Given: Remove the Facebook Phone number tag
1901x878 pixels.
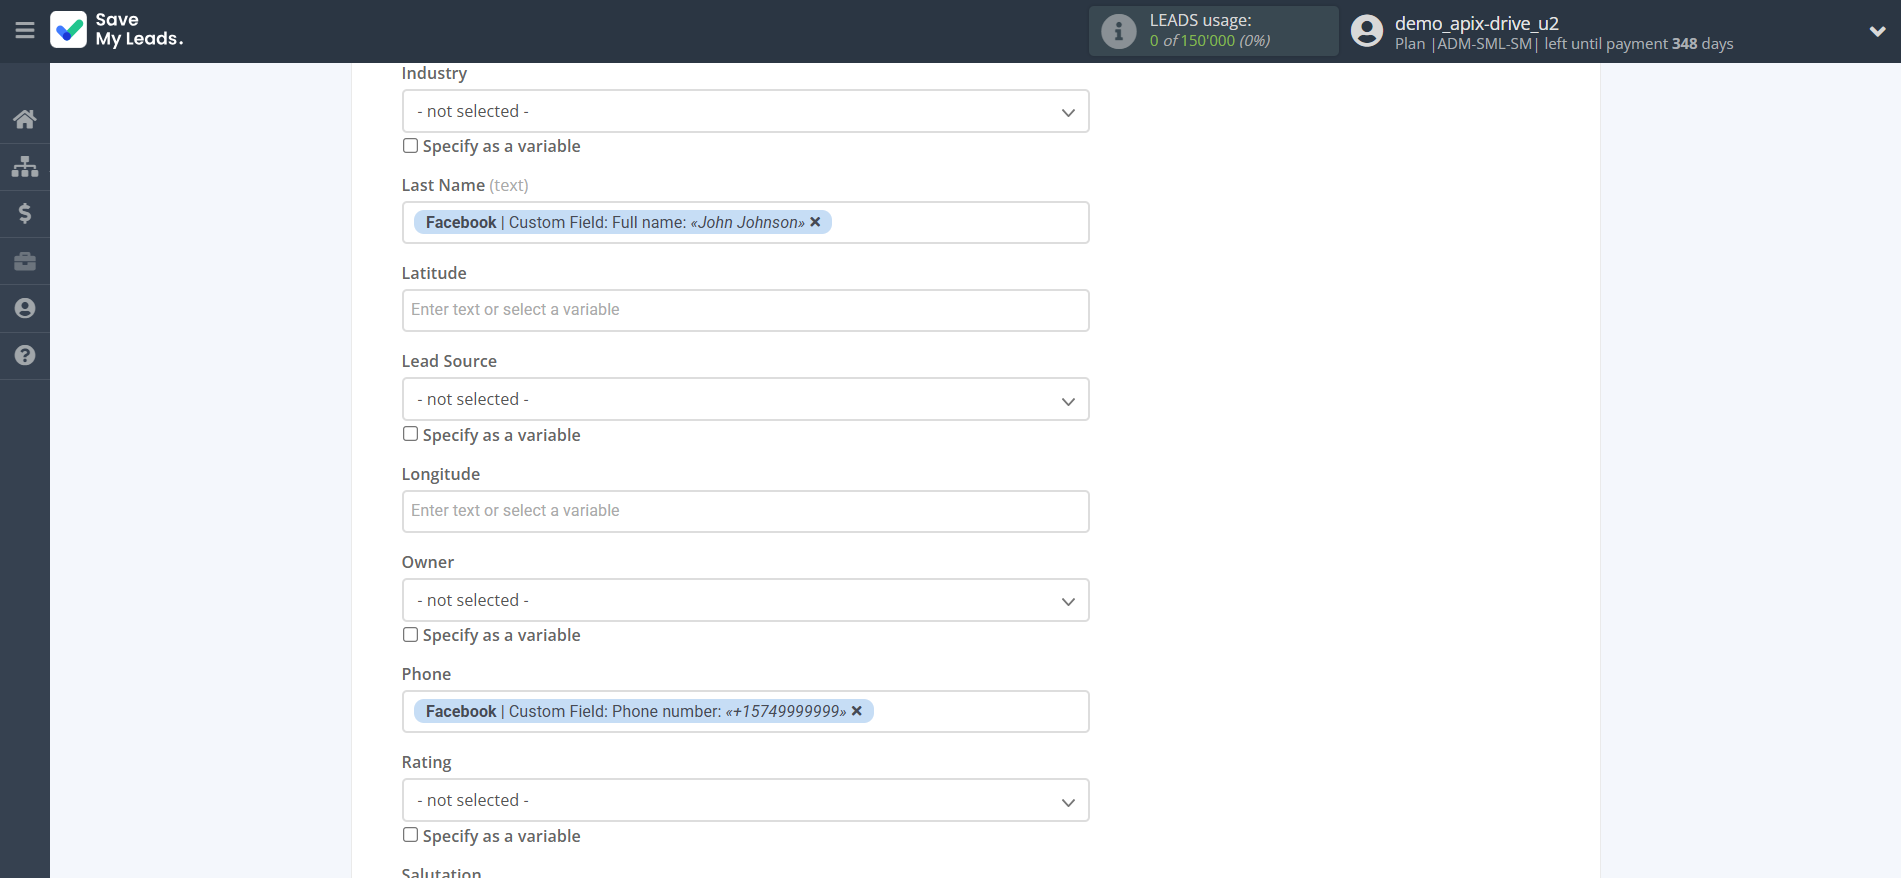Looking at the screenshot, I should 857,711.
